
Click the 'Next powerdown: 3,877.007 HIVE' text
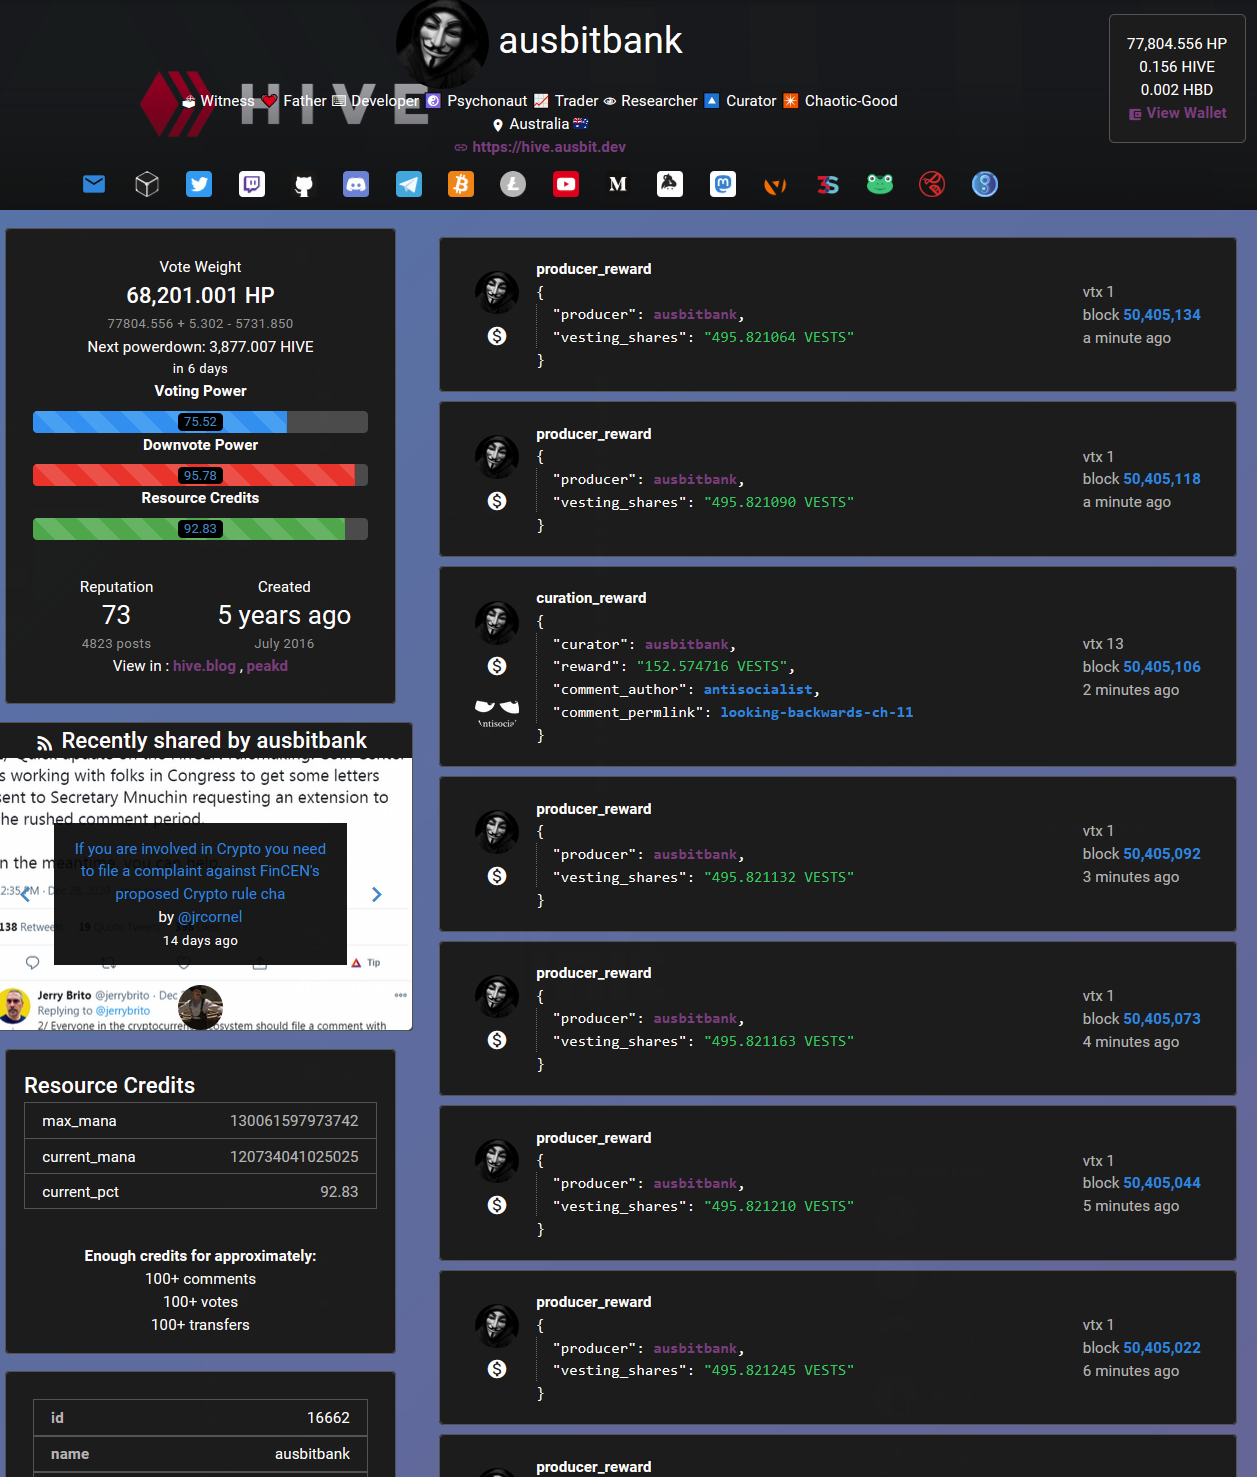tap(200, 347)
